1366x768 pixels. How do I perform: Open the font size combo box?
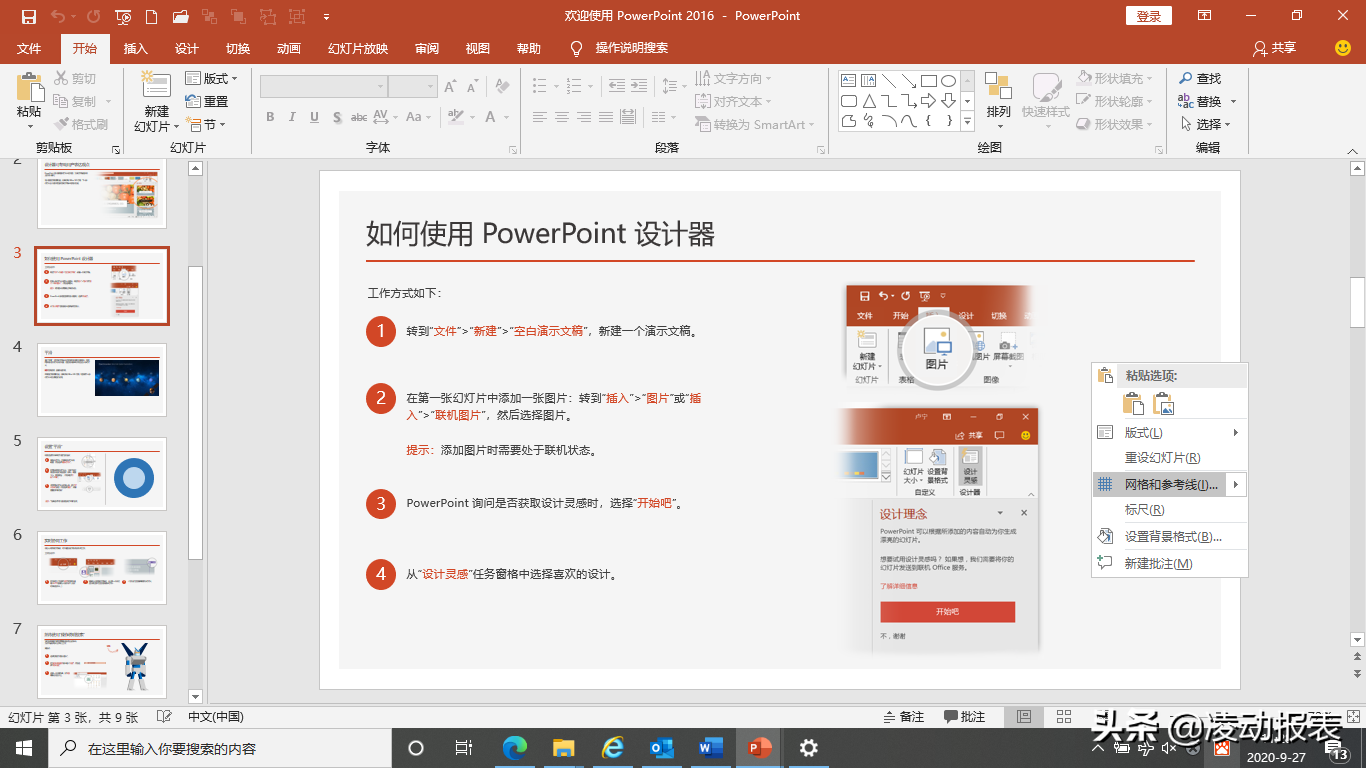413,87
